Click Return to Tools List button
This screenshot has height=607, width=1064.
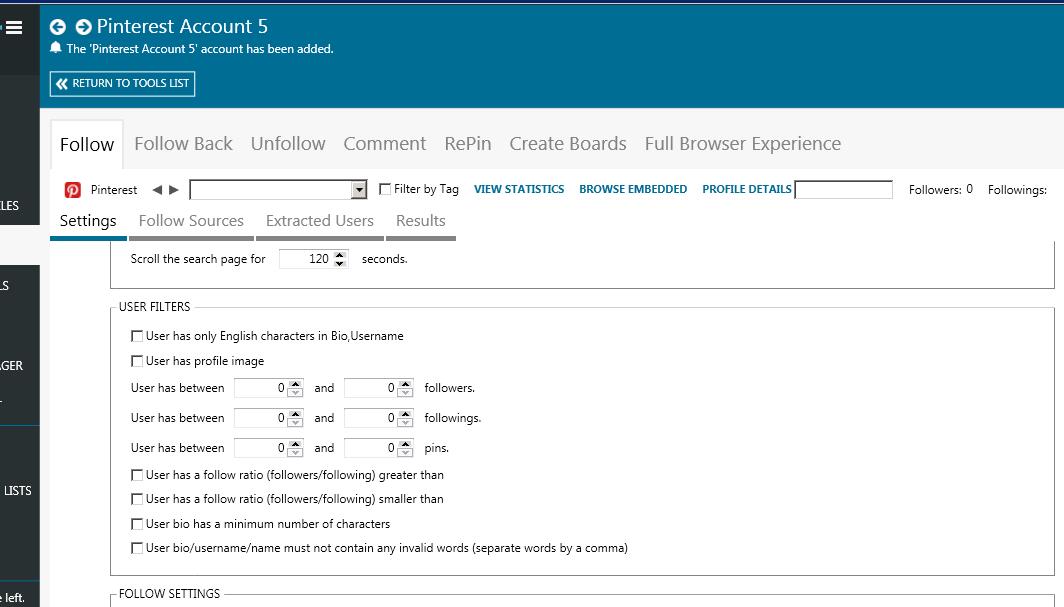pyautogui.click(x=123, y=84)
